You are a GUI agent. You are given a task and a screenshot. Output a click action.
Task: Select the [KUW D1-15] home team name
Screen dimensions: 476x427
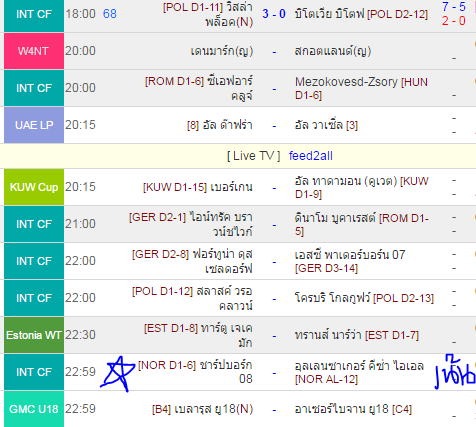198,187
